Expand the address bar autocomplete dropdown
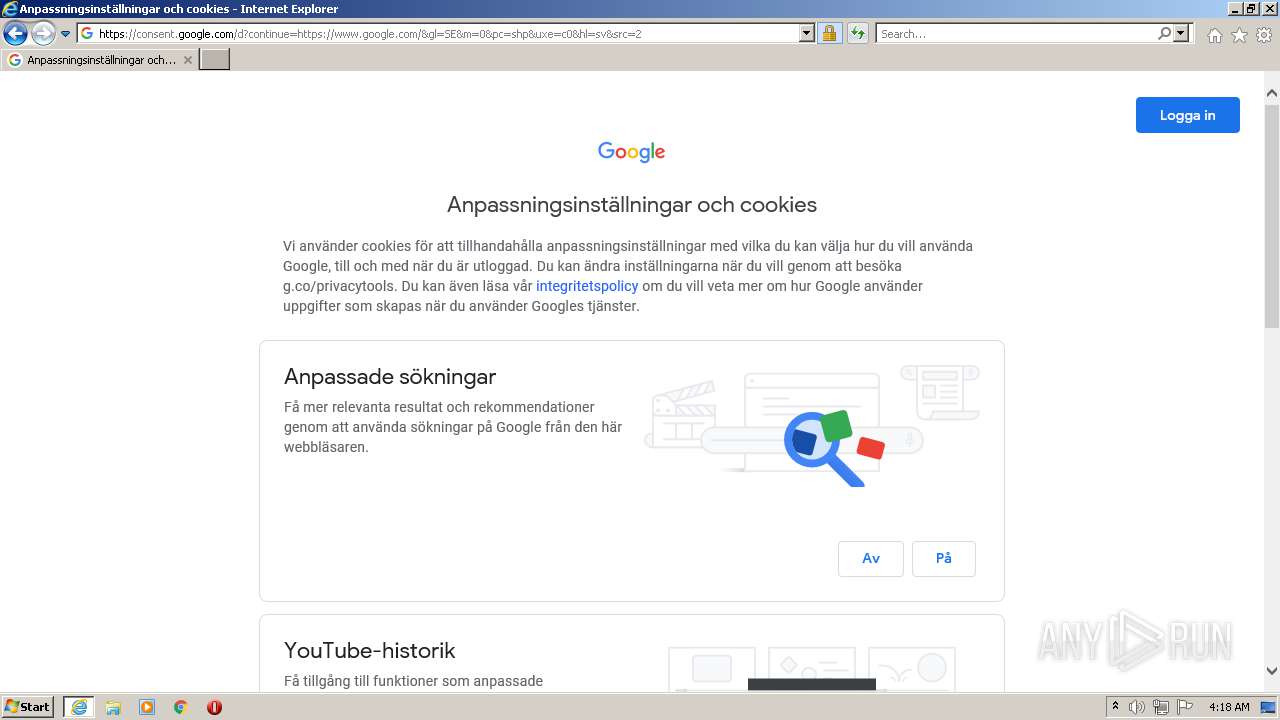The image size is (1280, 720). tap(807, 33)
